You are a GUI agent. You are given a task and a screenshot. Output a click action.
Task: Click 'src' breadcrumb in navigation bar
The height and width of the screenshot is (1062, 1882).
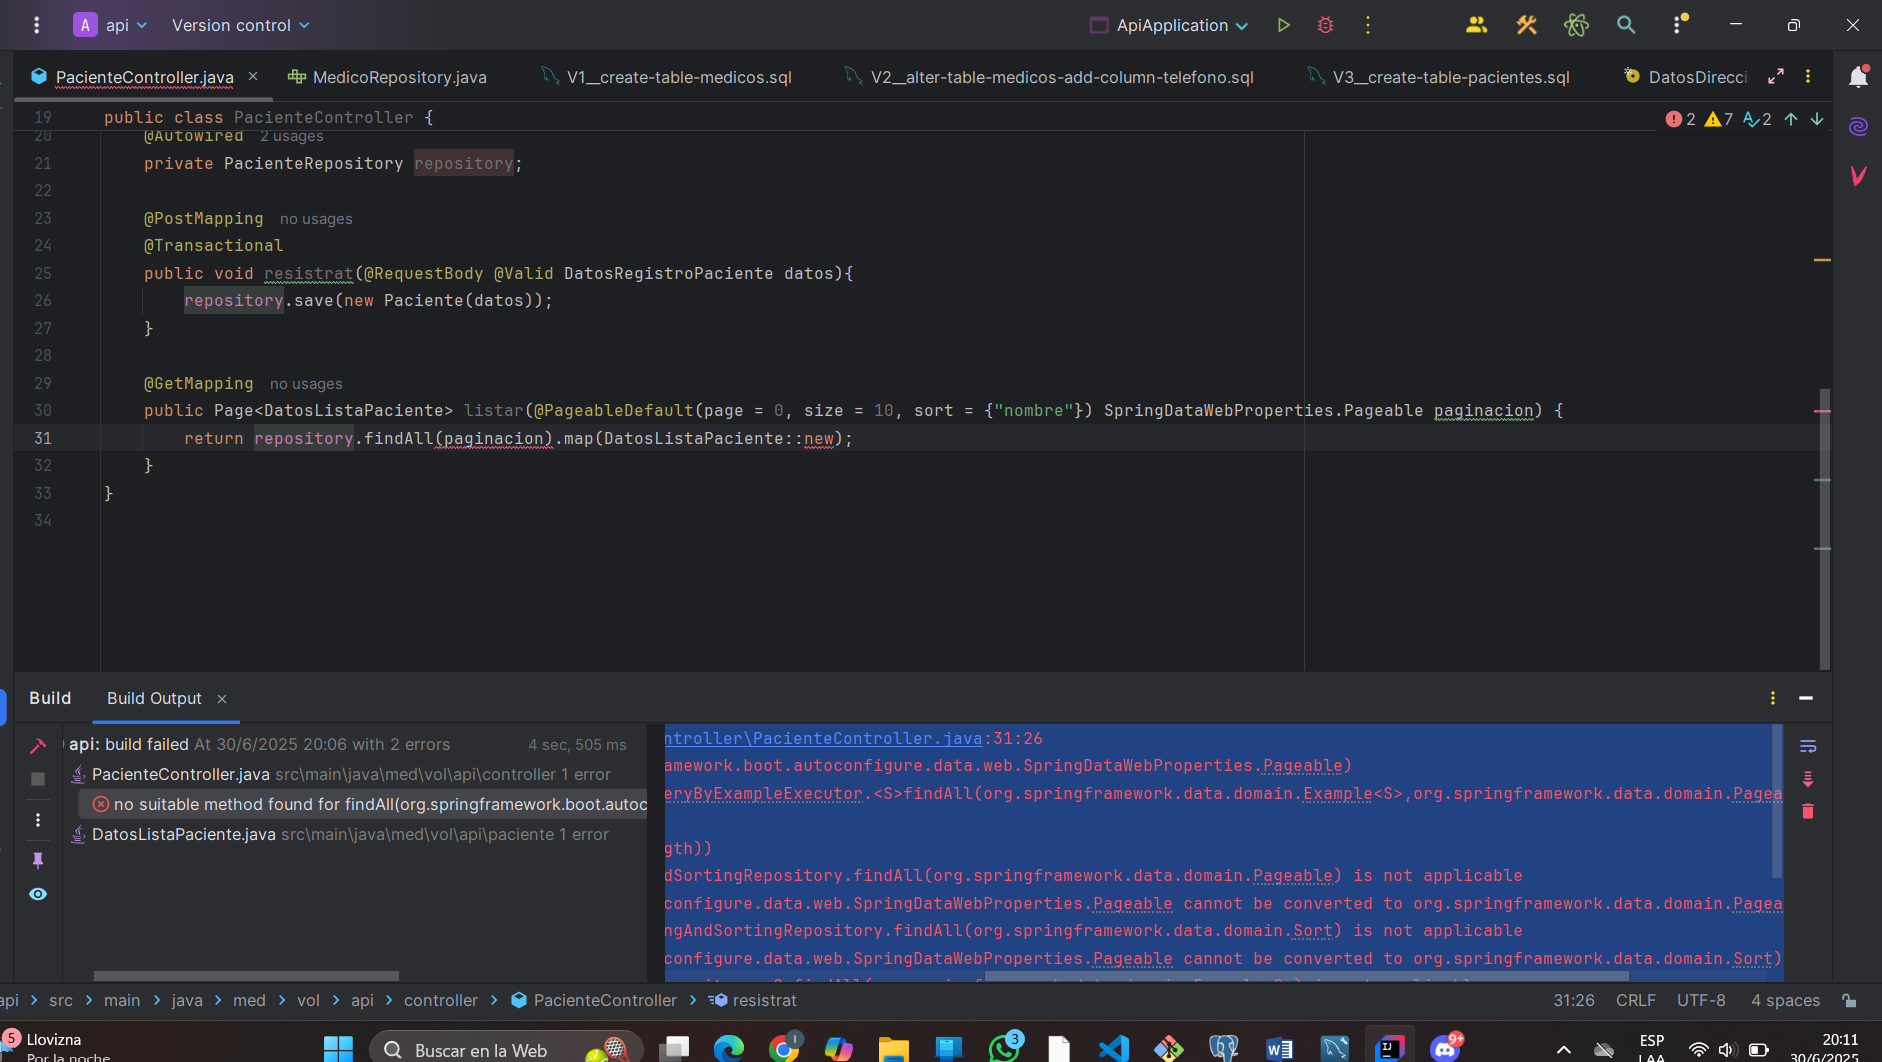pos(61,1000)
